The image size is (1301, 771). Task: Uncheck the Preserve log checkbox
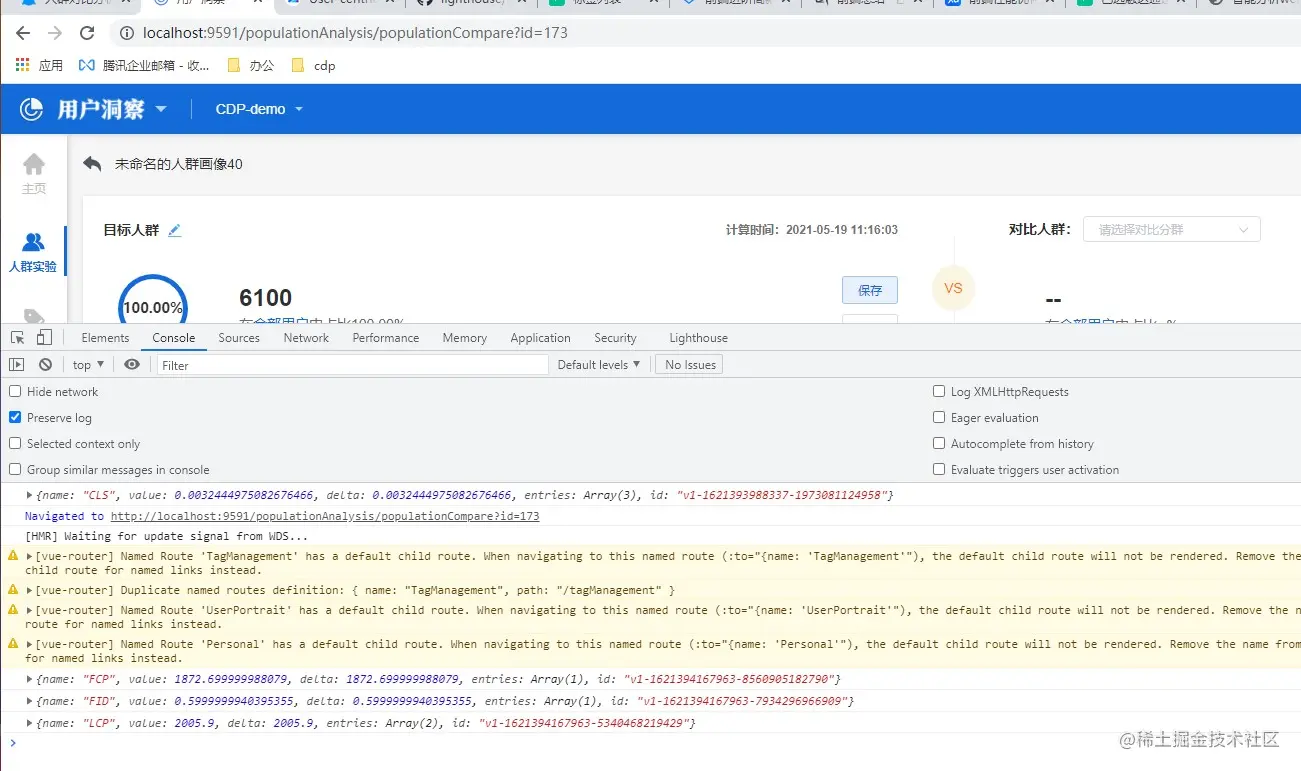point(15,418)
